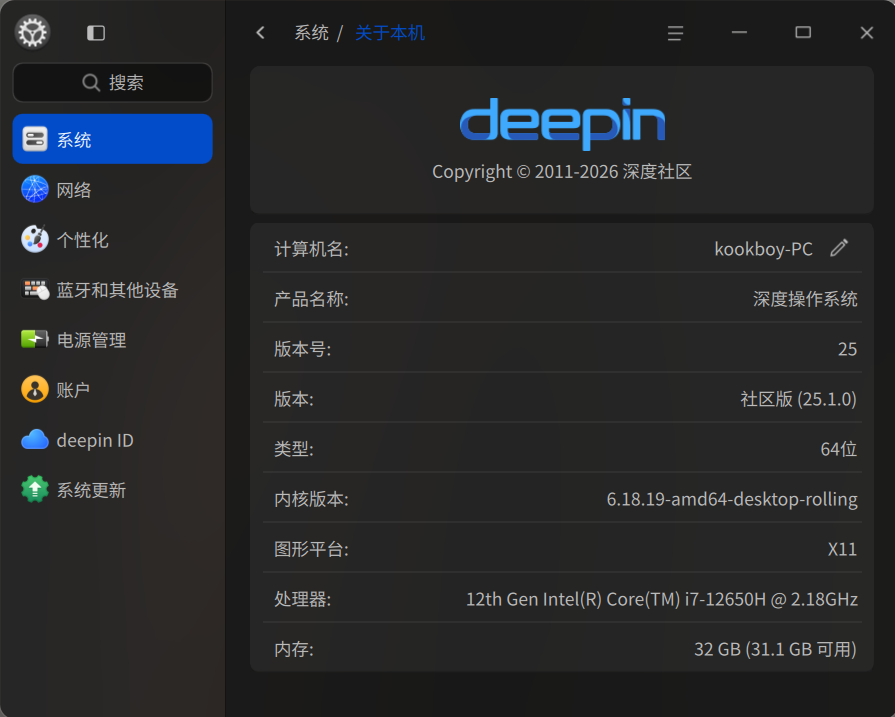Click the computer name kookboy-PC
The width and height of the screenshot is (895, 717).
(x=763, y=249)
